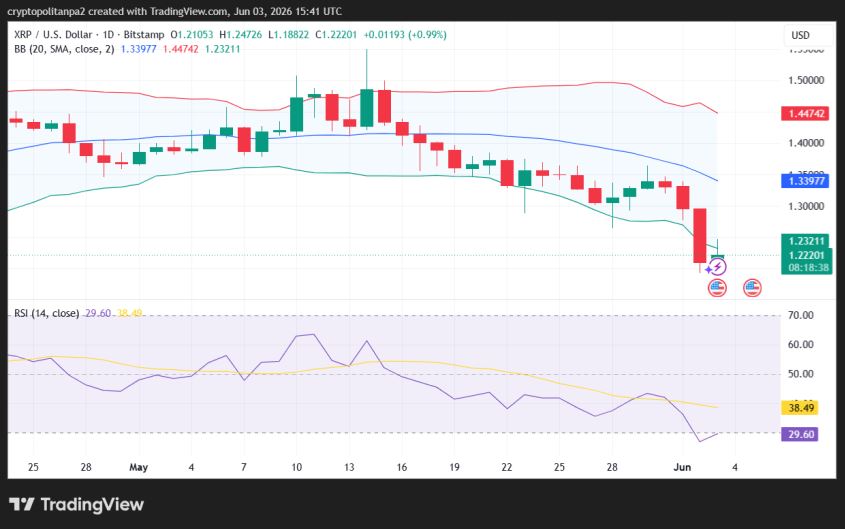Open the USD currency selector
The width and height of the screenshot is (845, 529).
800,36
